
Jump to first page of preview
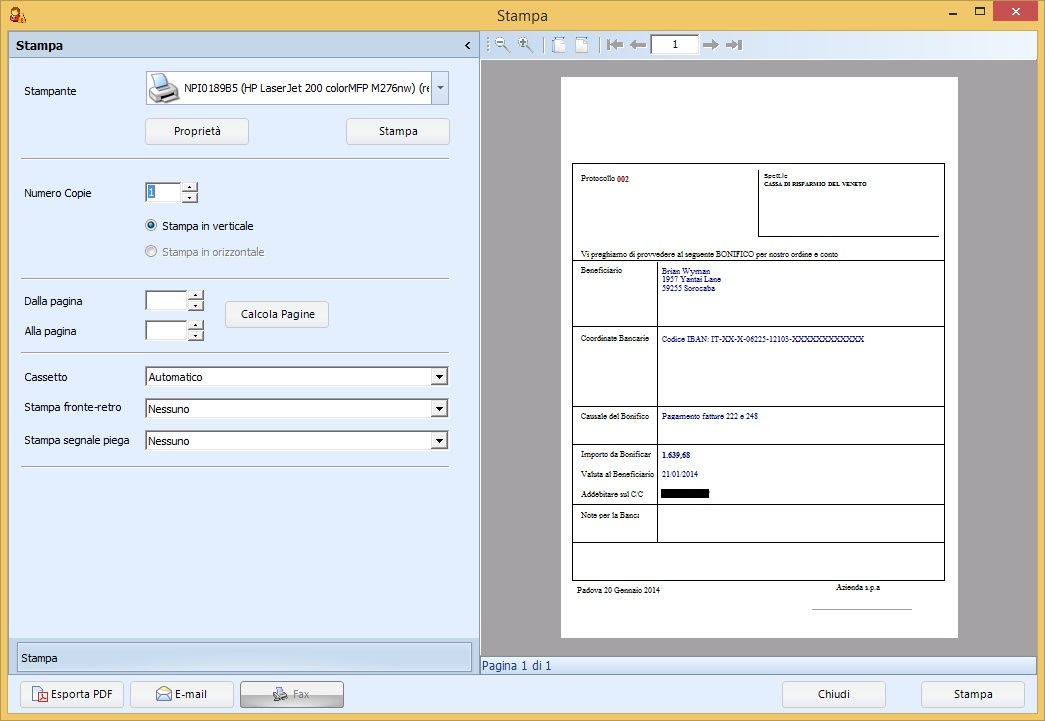coord(615,45)
